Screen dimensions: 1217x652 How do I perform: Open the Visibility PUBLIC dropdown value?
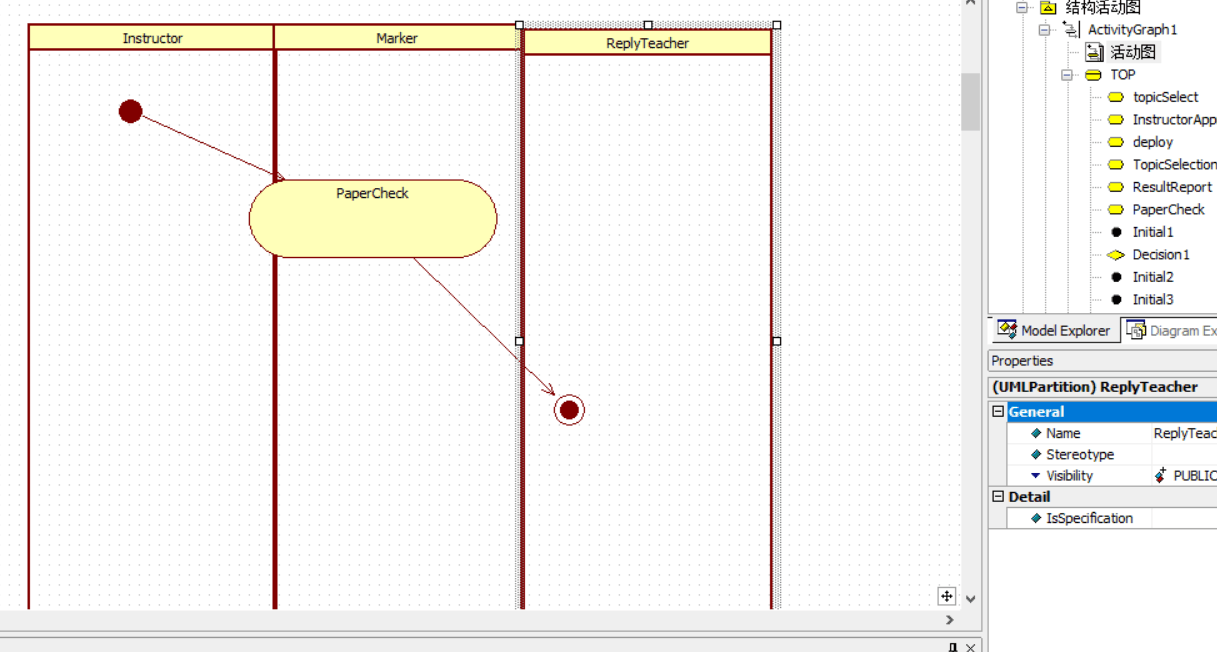[x=1184, y=476]
